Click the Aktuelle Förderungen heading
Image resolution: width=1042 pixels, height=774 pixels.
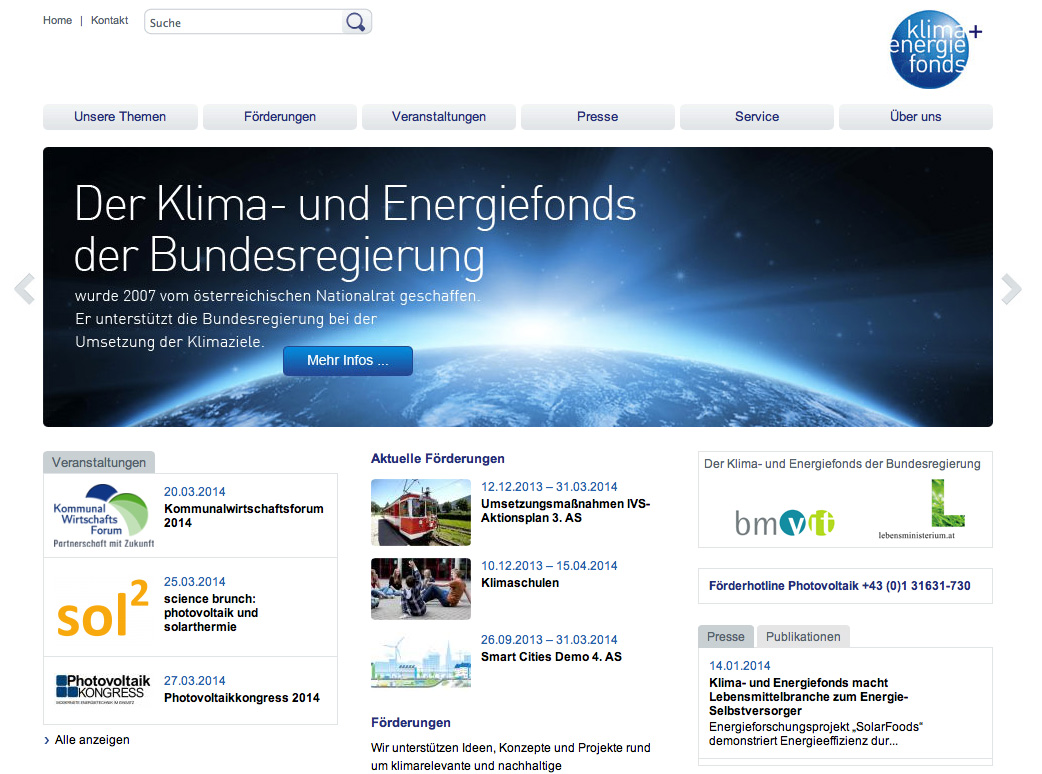point(437,458)
